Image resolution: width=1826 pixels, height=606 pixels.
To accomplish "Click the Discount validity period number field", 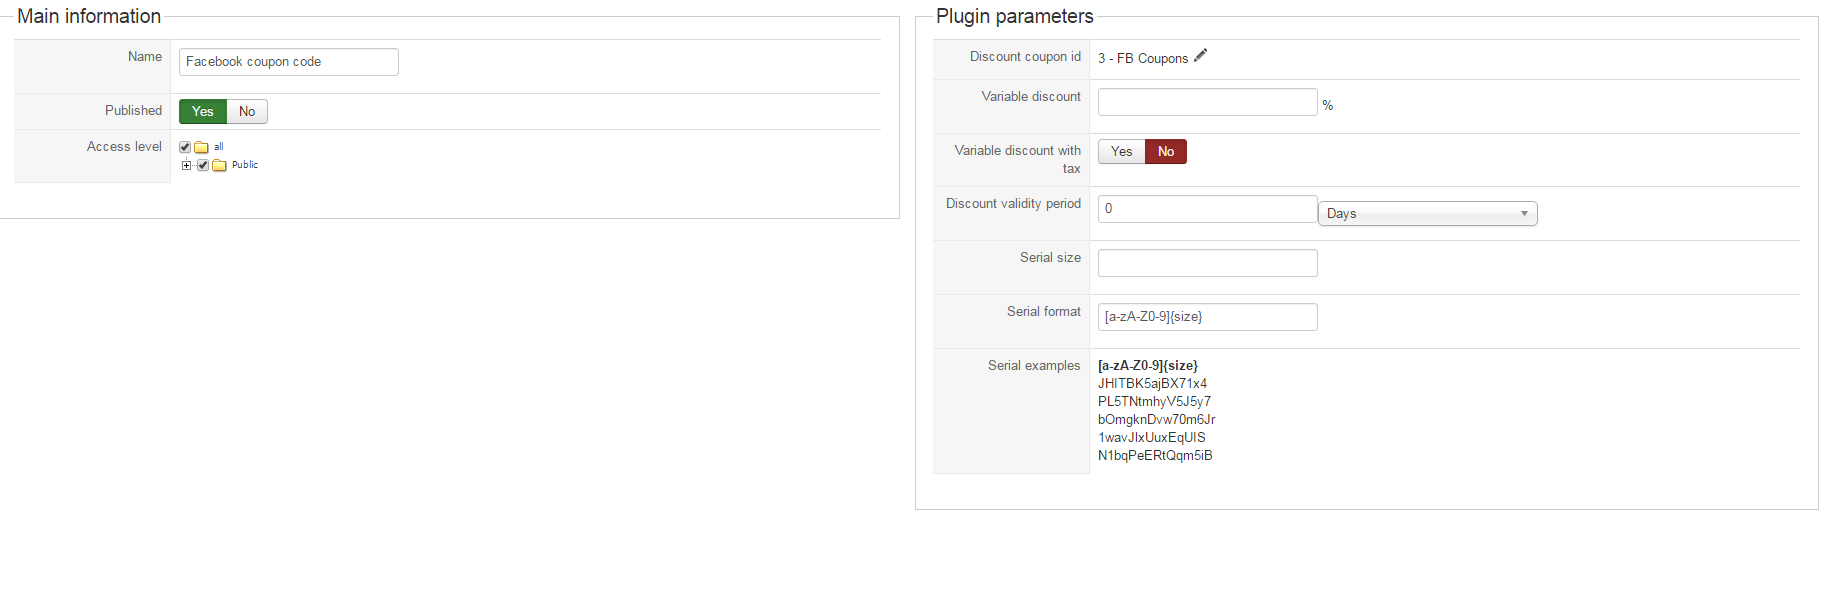I will (x=1207, y=209).
